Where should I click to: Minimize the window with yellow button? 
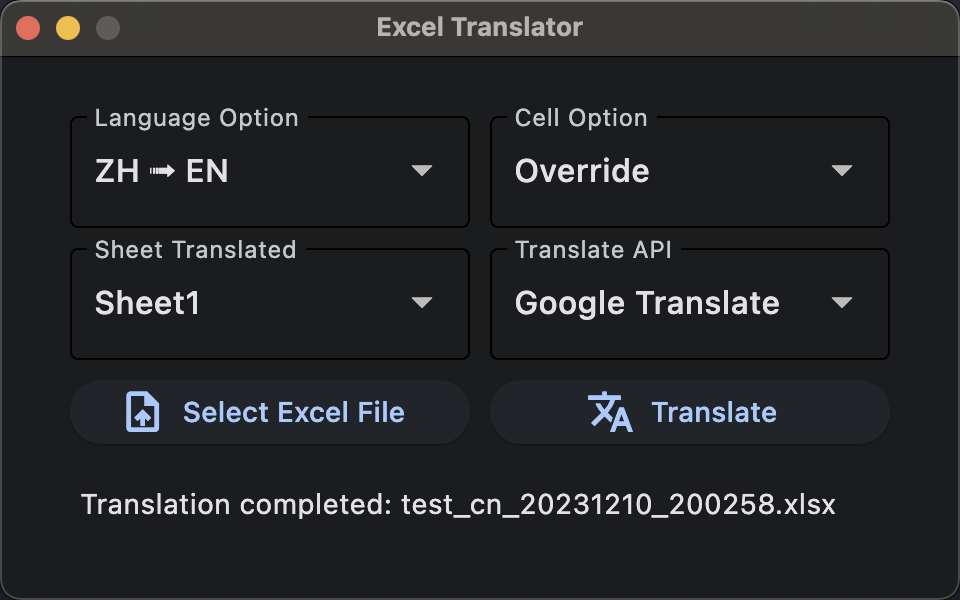click(x=68, y=28)
